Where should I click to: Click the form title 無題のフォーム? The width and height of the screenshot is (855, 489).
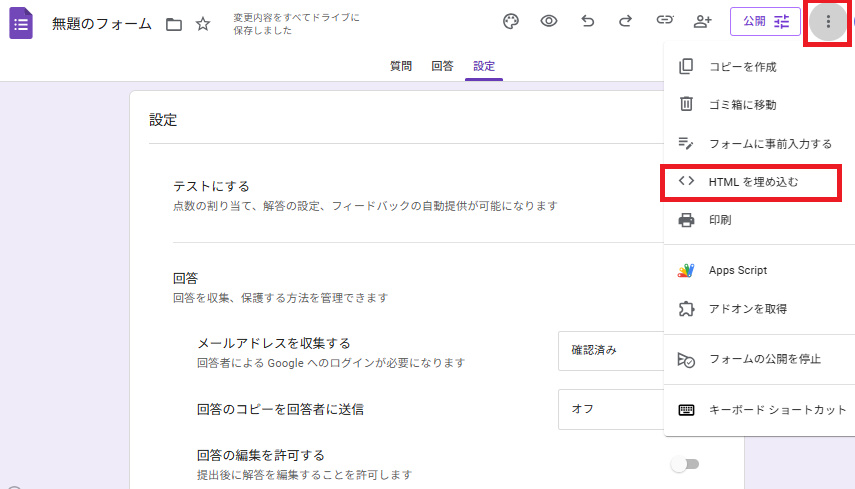click(x=102, y=24)
